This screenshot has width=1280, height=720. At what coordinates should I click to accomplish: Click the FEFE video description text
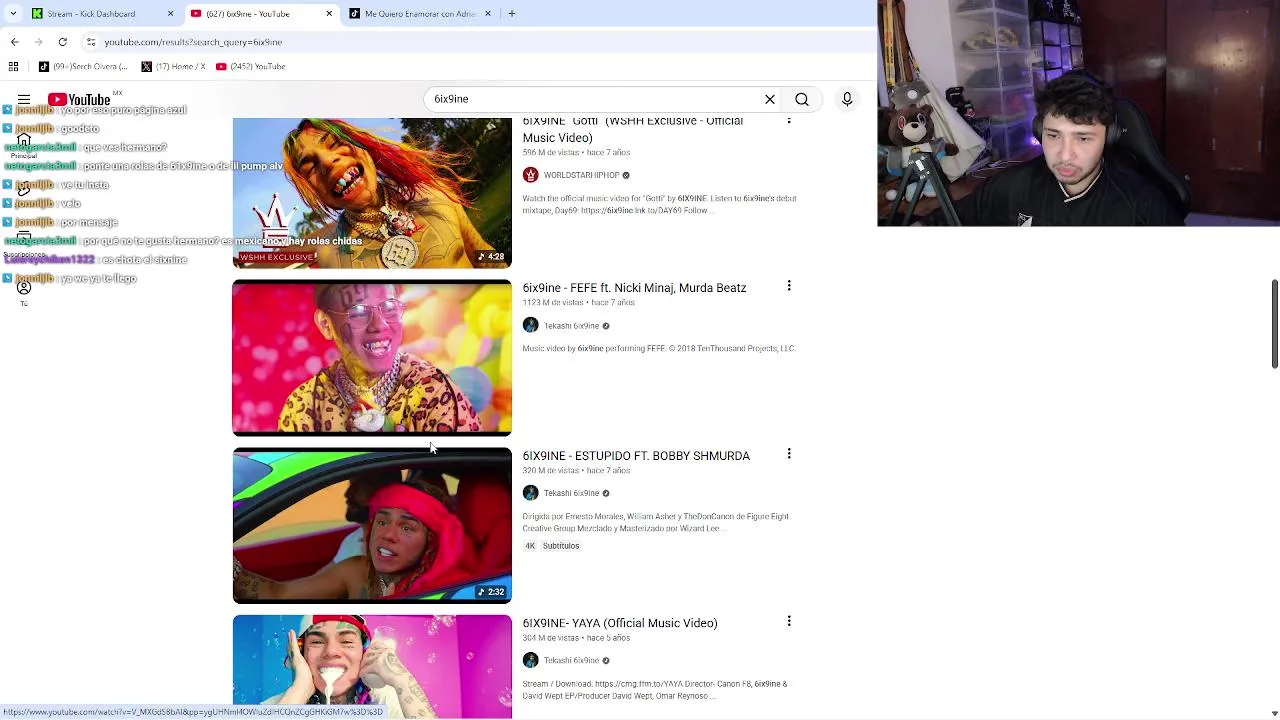point(658,348)
